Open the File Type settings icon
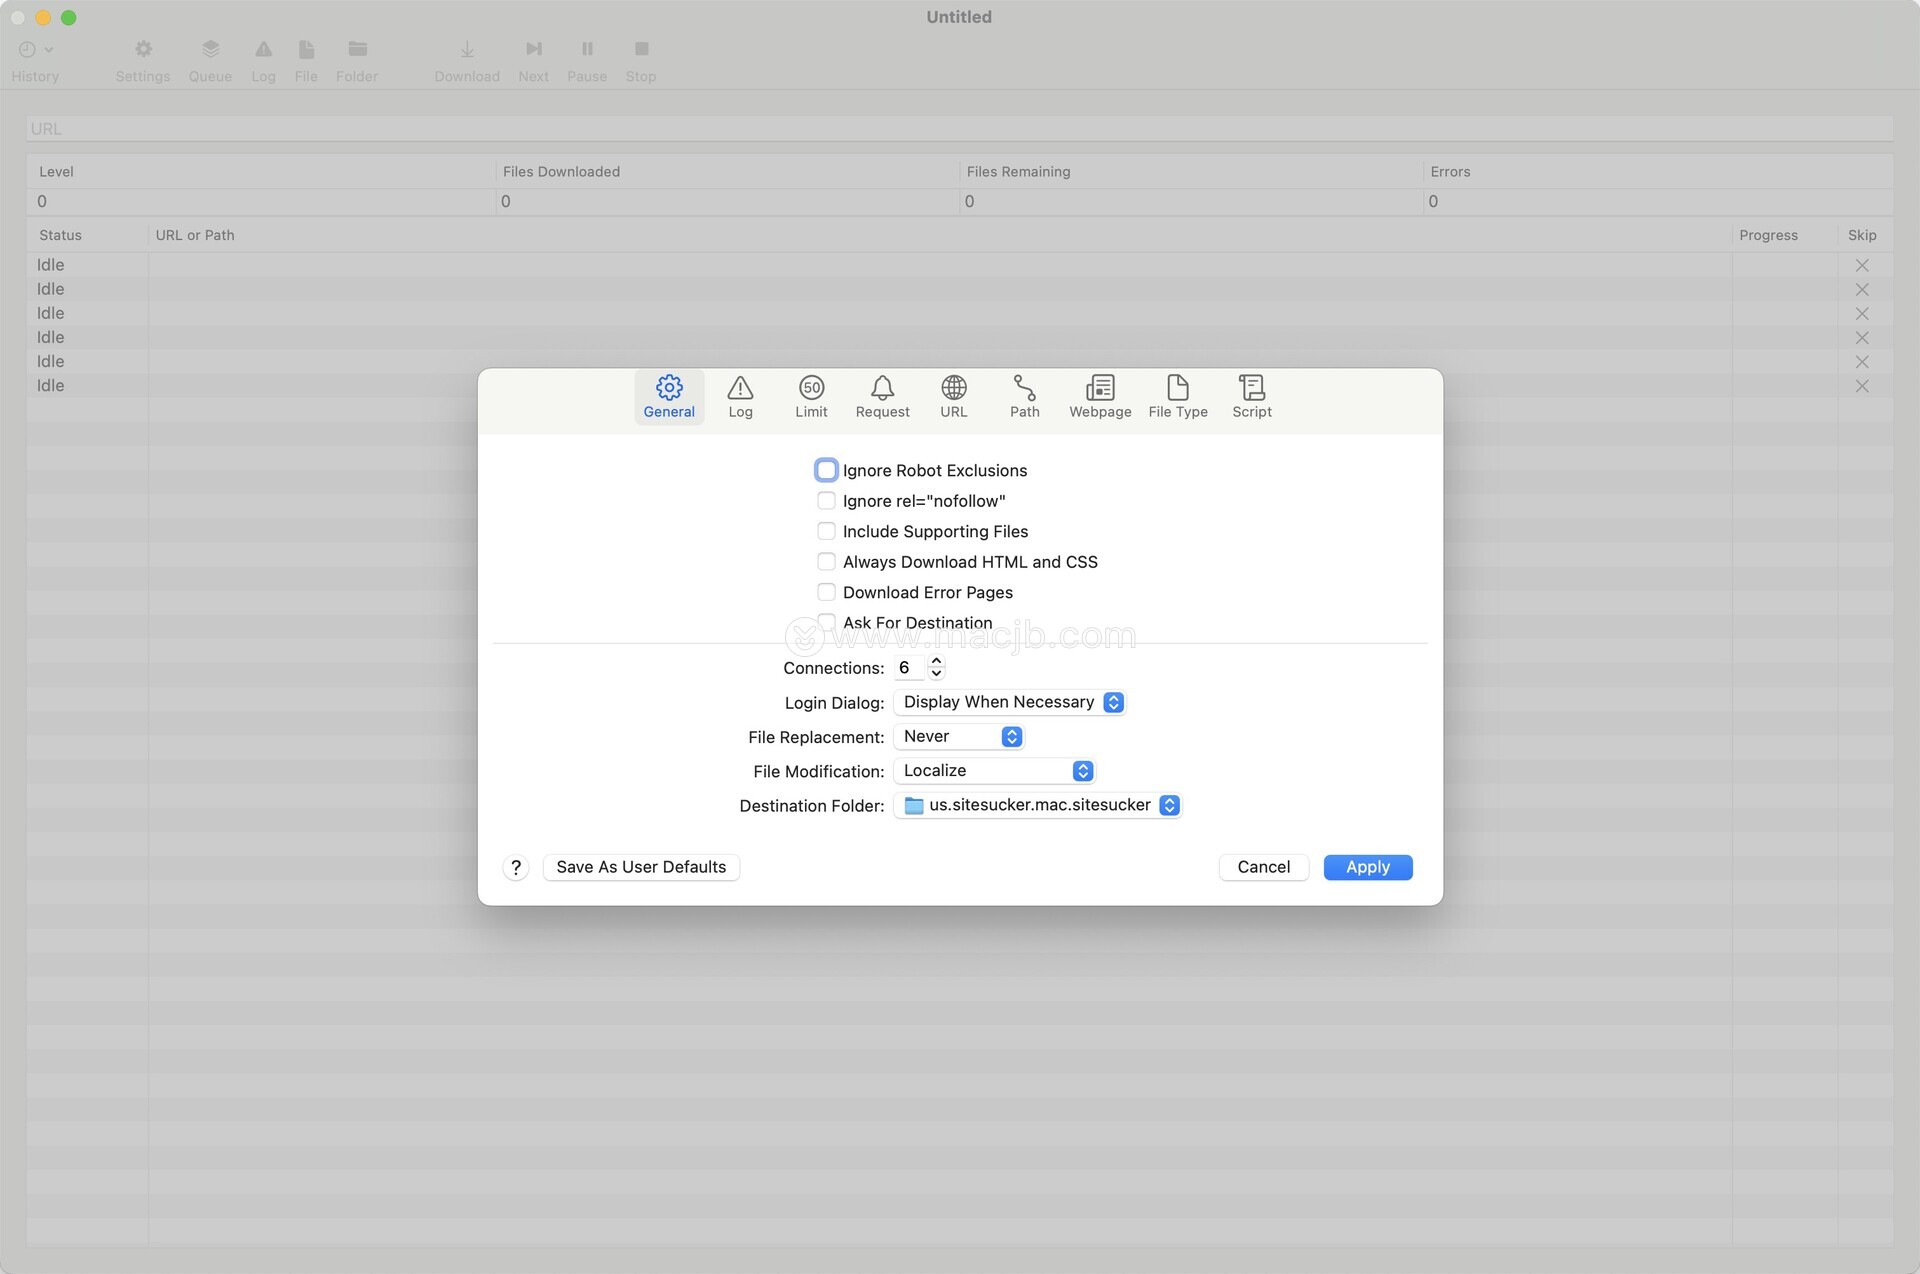This screenshot has height=1274, width=1920. tap(1178, 396)
